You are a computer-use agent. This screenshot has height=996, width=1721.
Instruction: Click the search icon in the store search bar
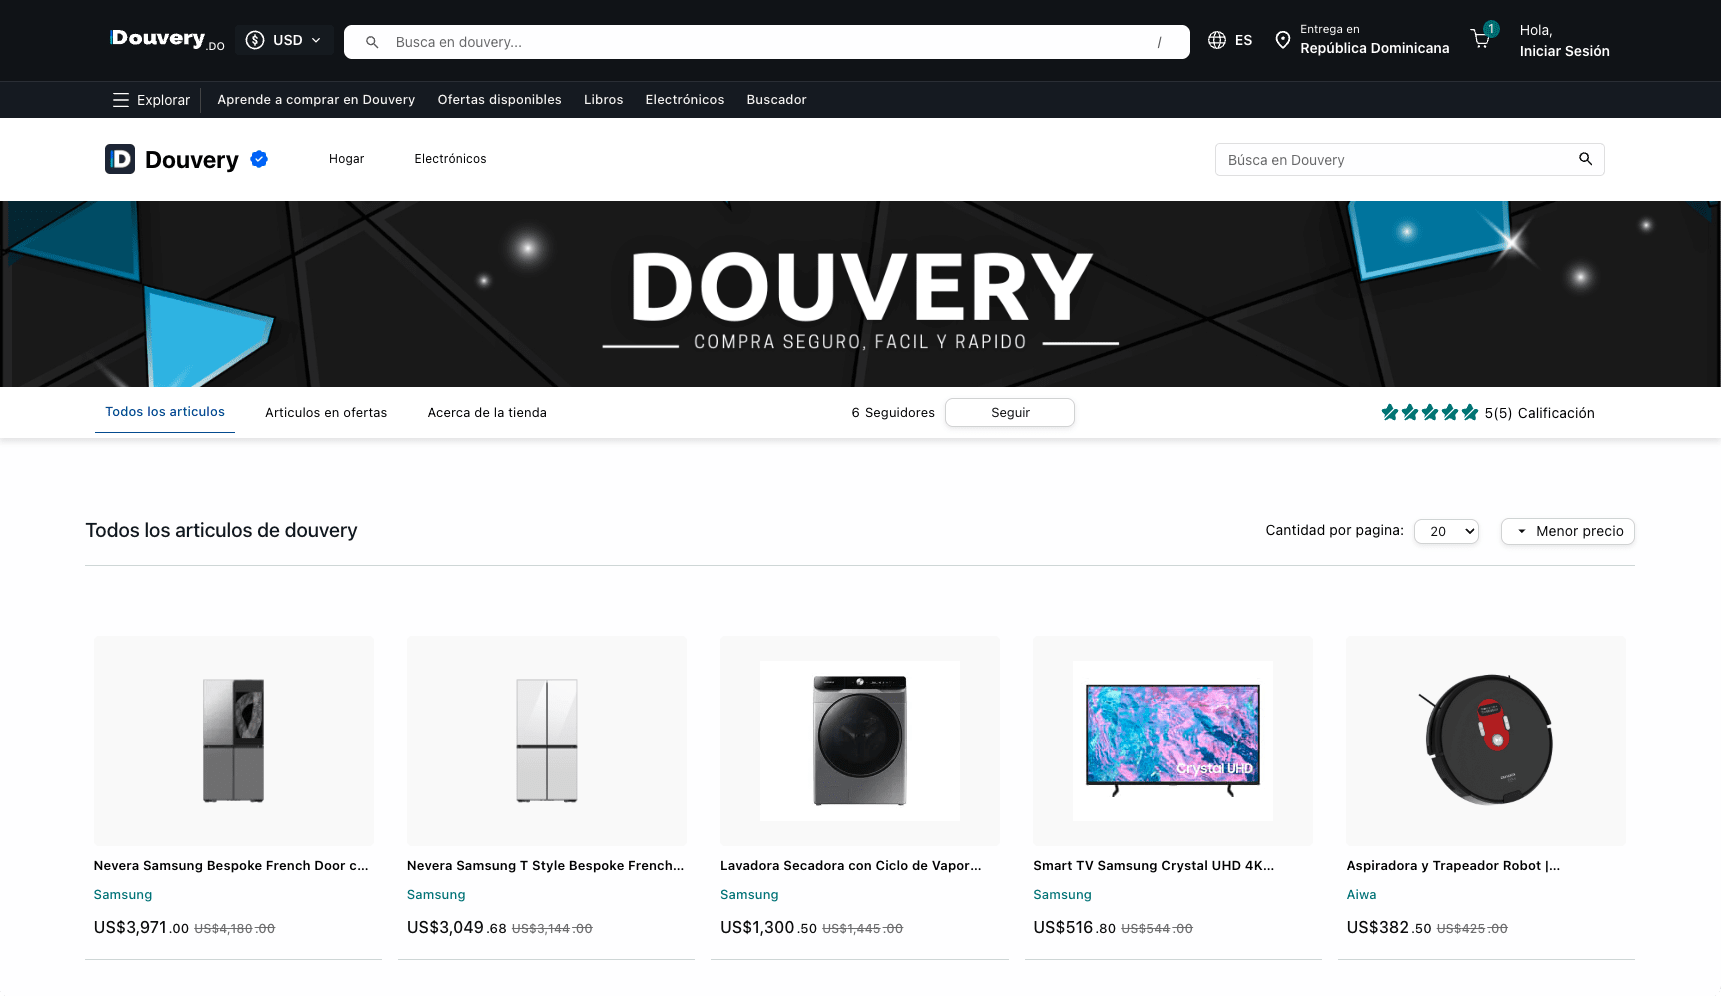click(1585, 159)
